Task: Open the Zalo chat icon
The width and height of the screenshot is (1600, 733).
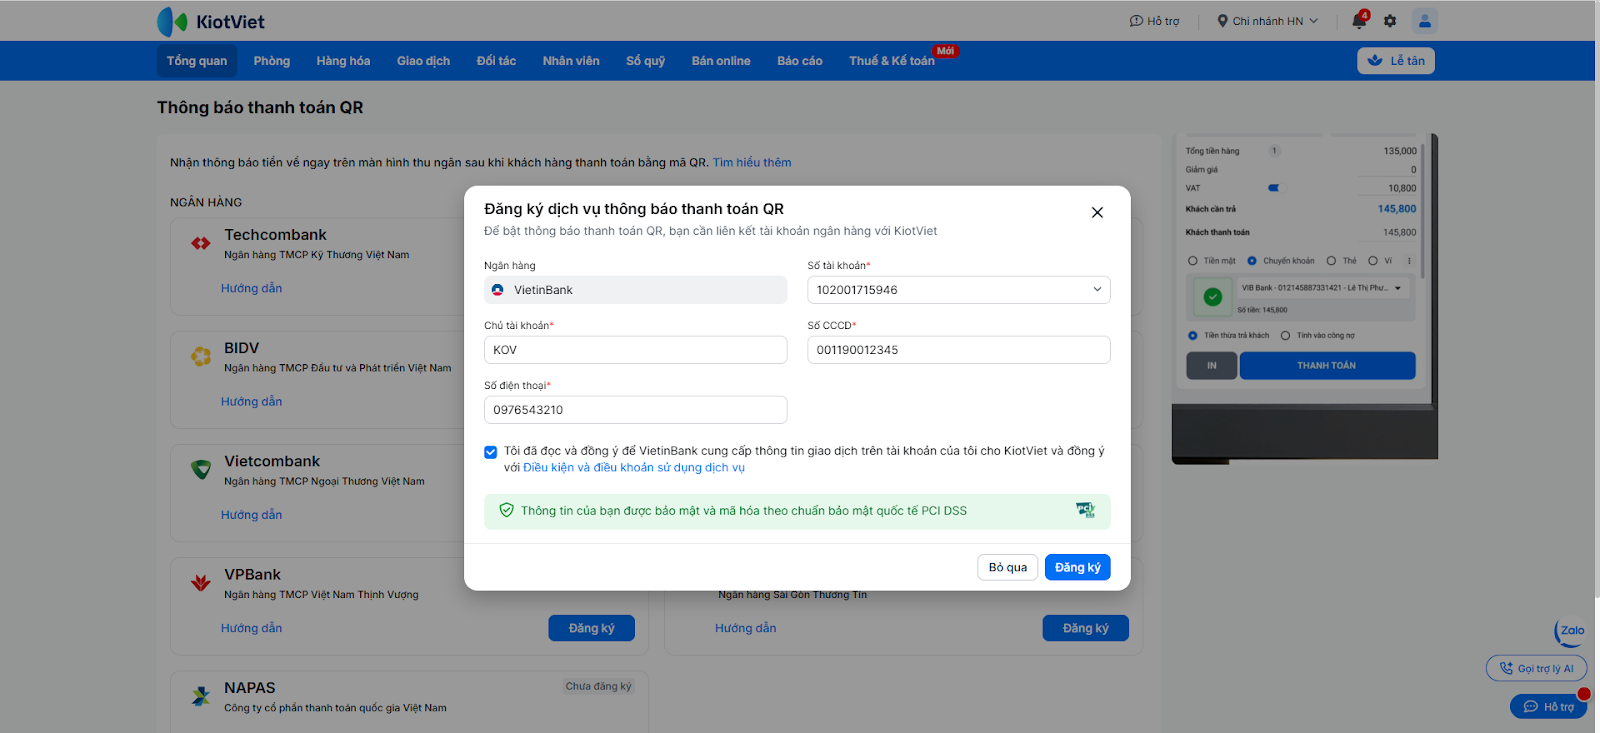Action: pos(1570,631)
